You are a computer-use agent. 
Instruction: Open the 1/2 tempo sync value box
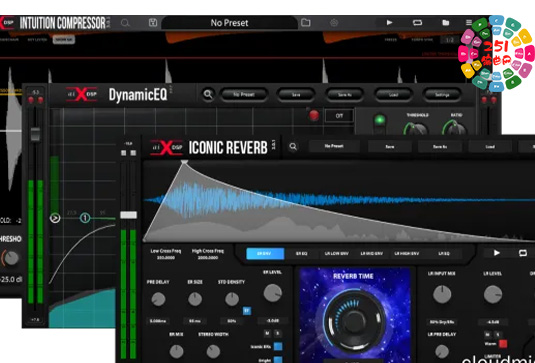pos(450,40)
